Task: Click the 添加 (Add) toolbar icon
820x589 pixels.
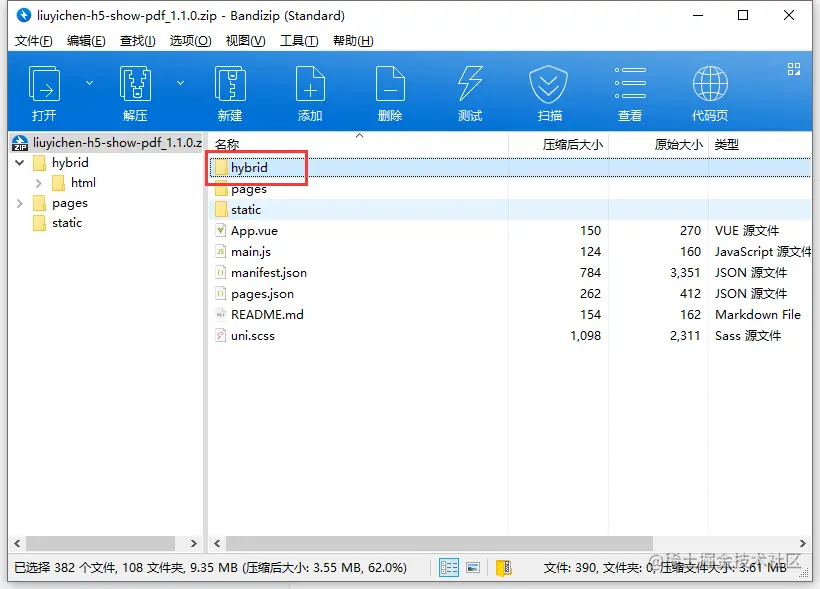Action: [x=310, y=84]
